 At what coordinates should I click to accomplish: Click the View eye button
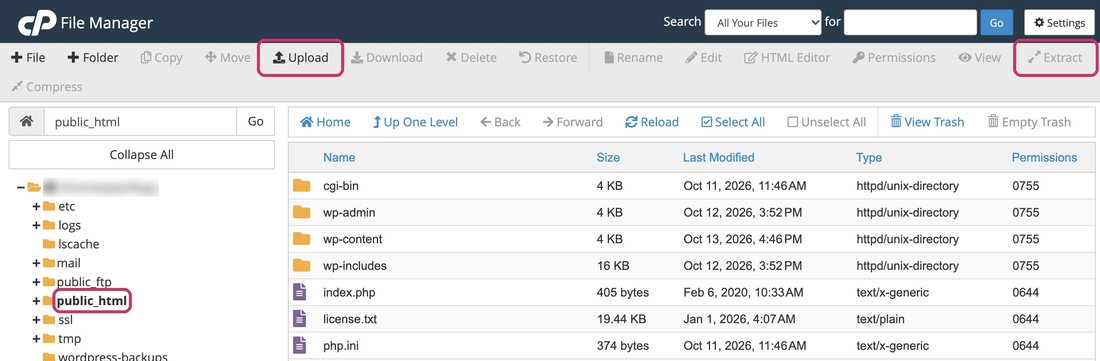(x=979, y=57)
